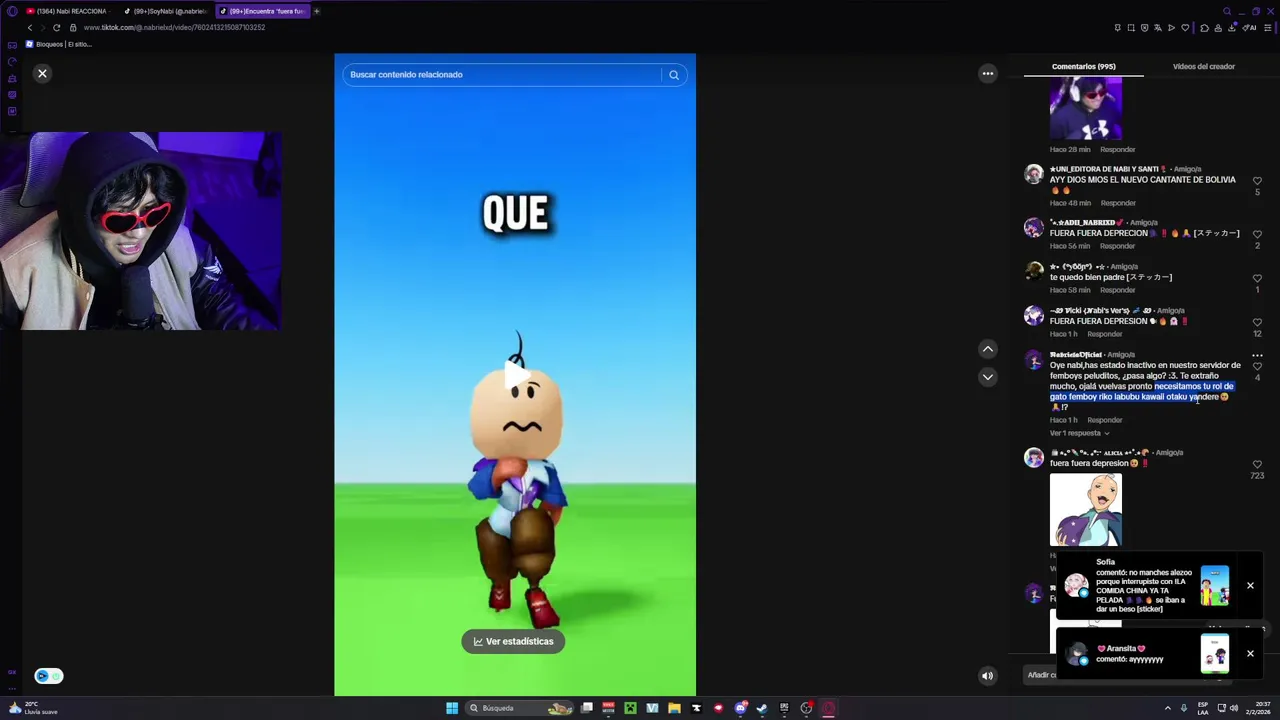The height and width of the screenshot is (720, 1280).
Task: Click the snapshot capture icon in toolbar
Action: (x=1131, y=28)
